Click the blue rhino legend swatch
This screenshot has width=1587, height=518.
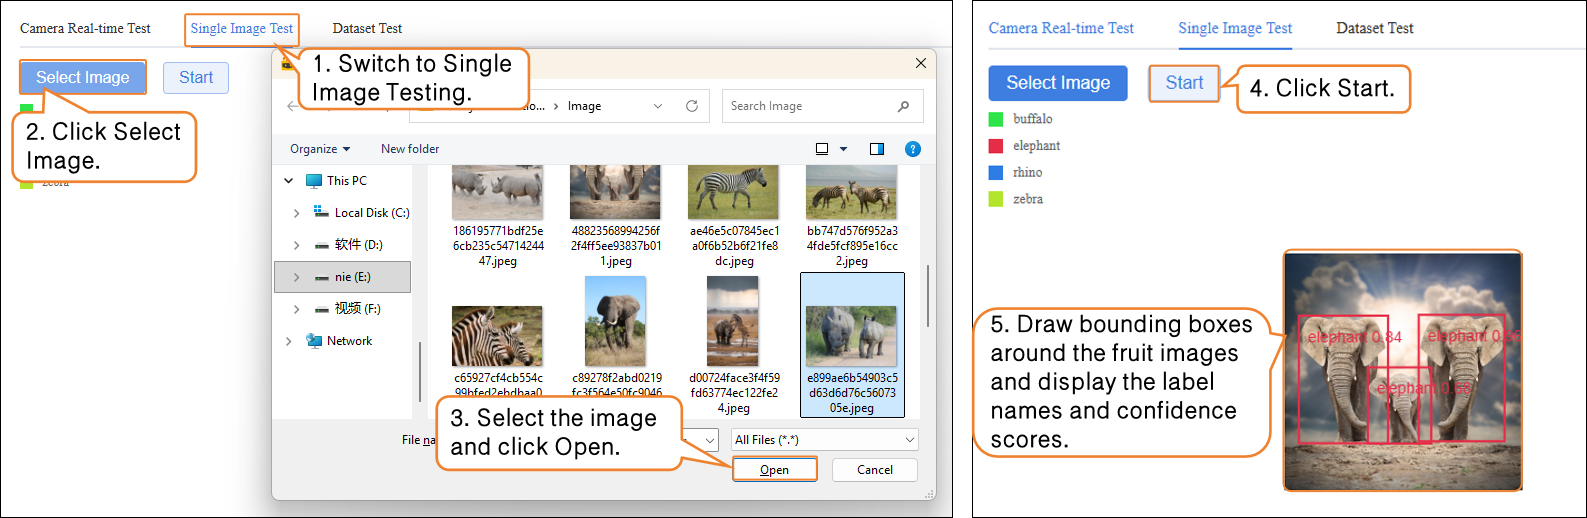(x=996, y=173)
